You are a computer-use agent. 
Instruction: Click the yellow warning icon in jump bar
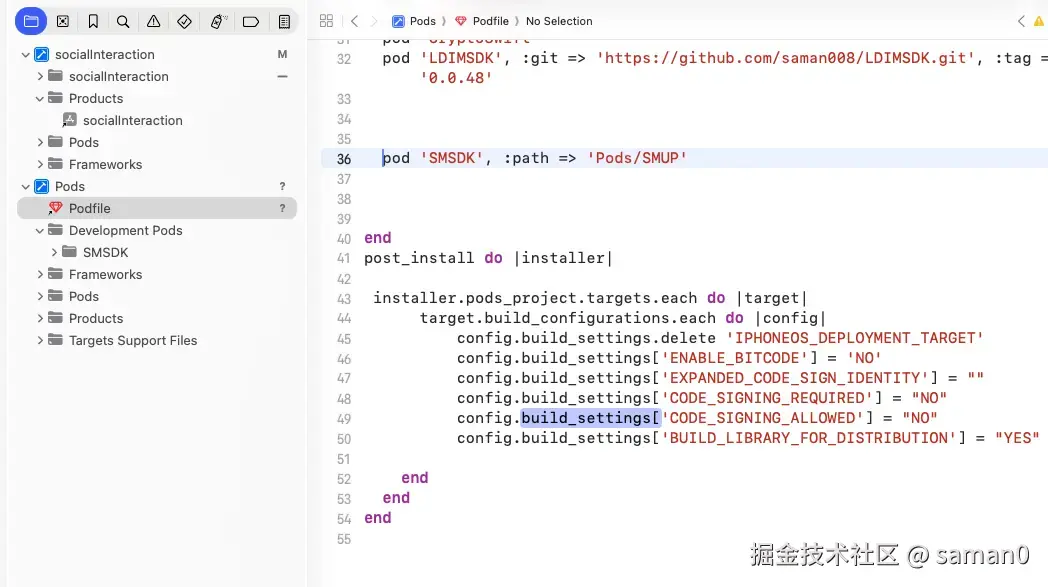coord(1039,21)
